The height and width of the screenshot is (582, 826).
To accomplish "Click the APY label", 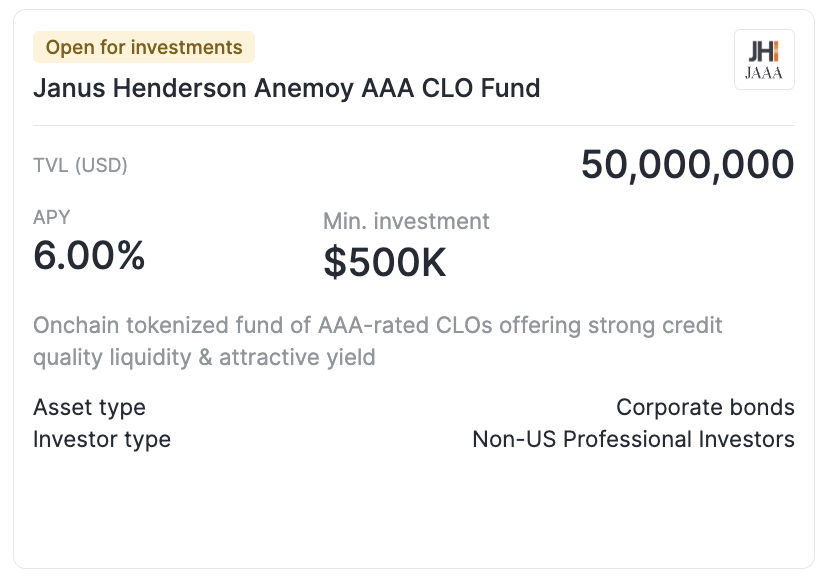I will pos(52,217).
